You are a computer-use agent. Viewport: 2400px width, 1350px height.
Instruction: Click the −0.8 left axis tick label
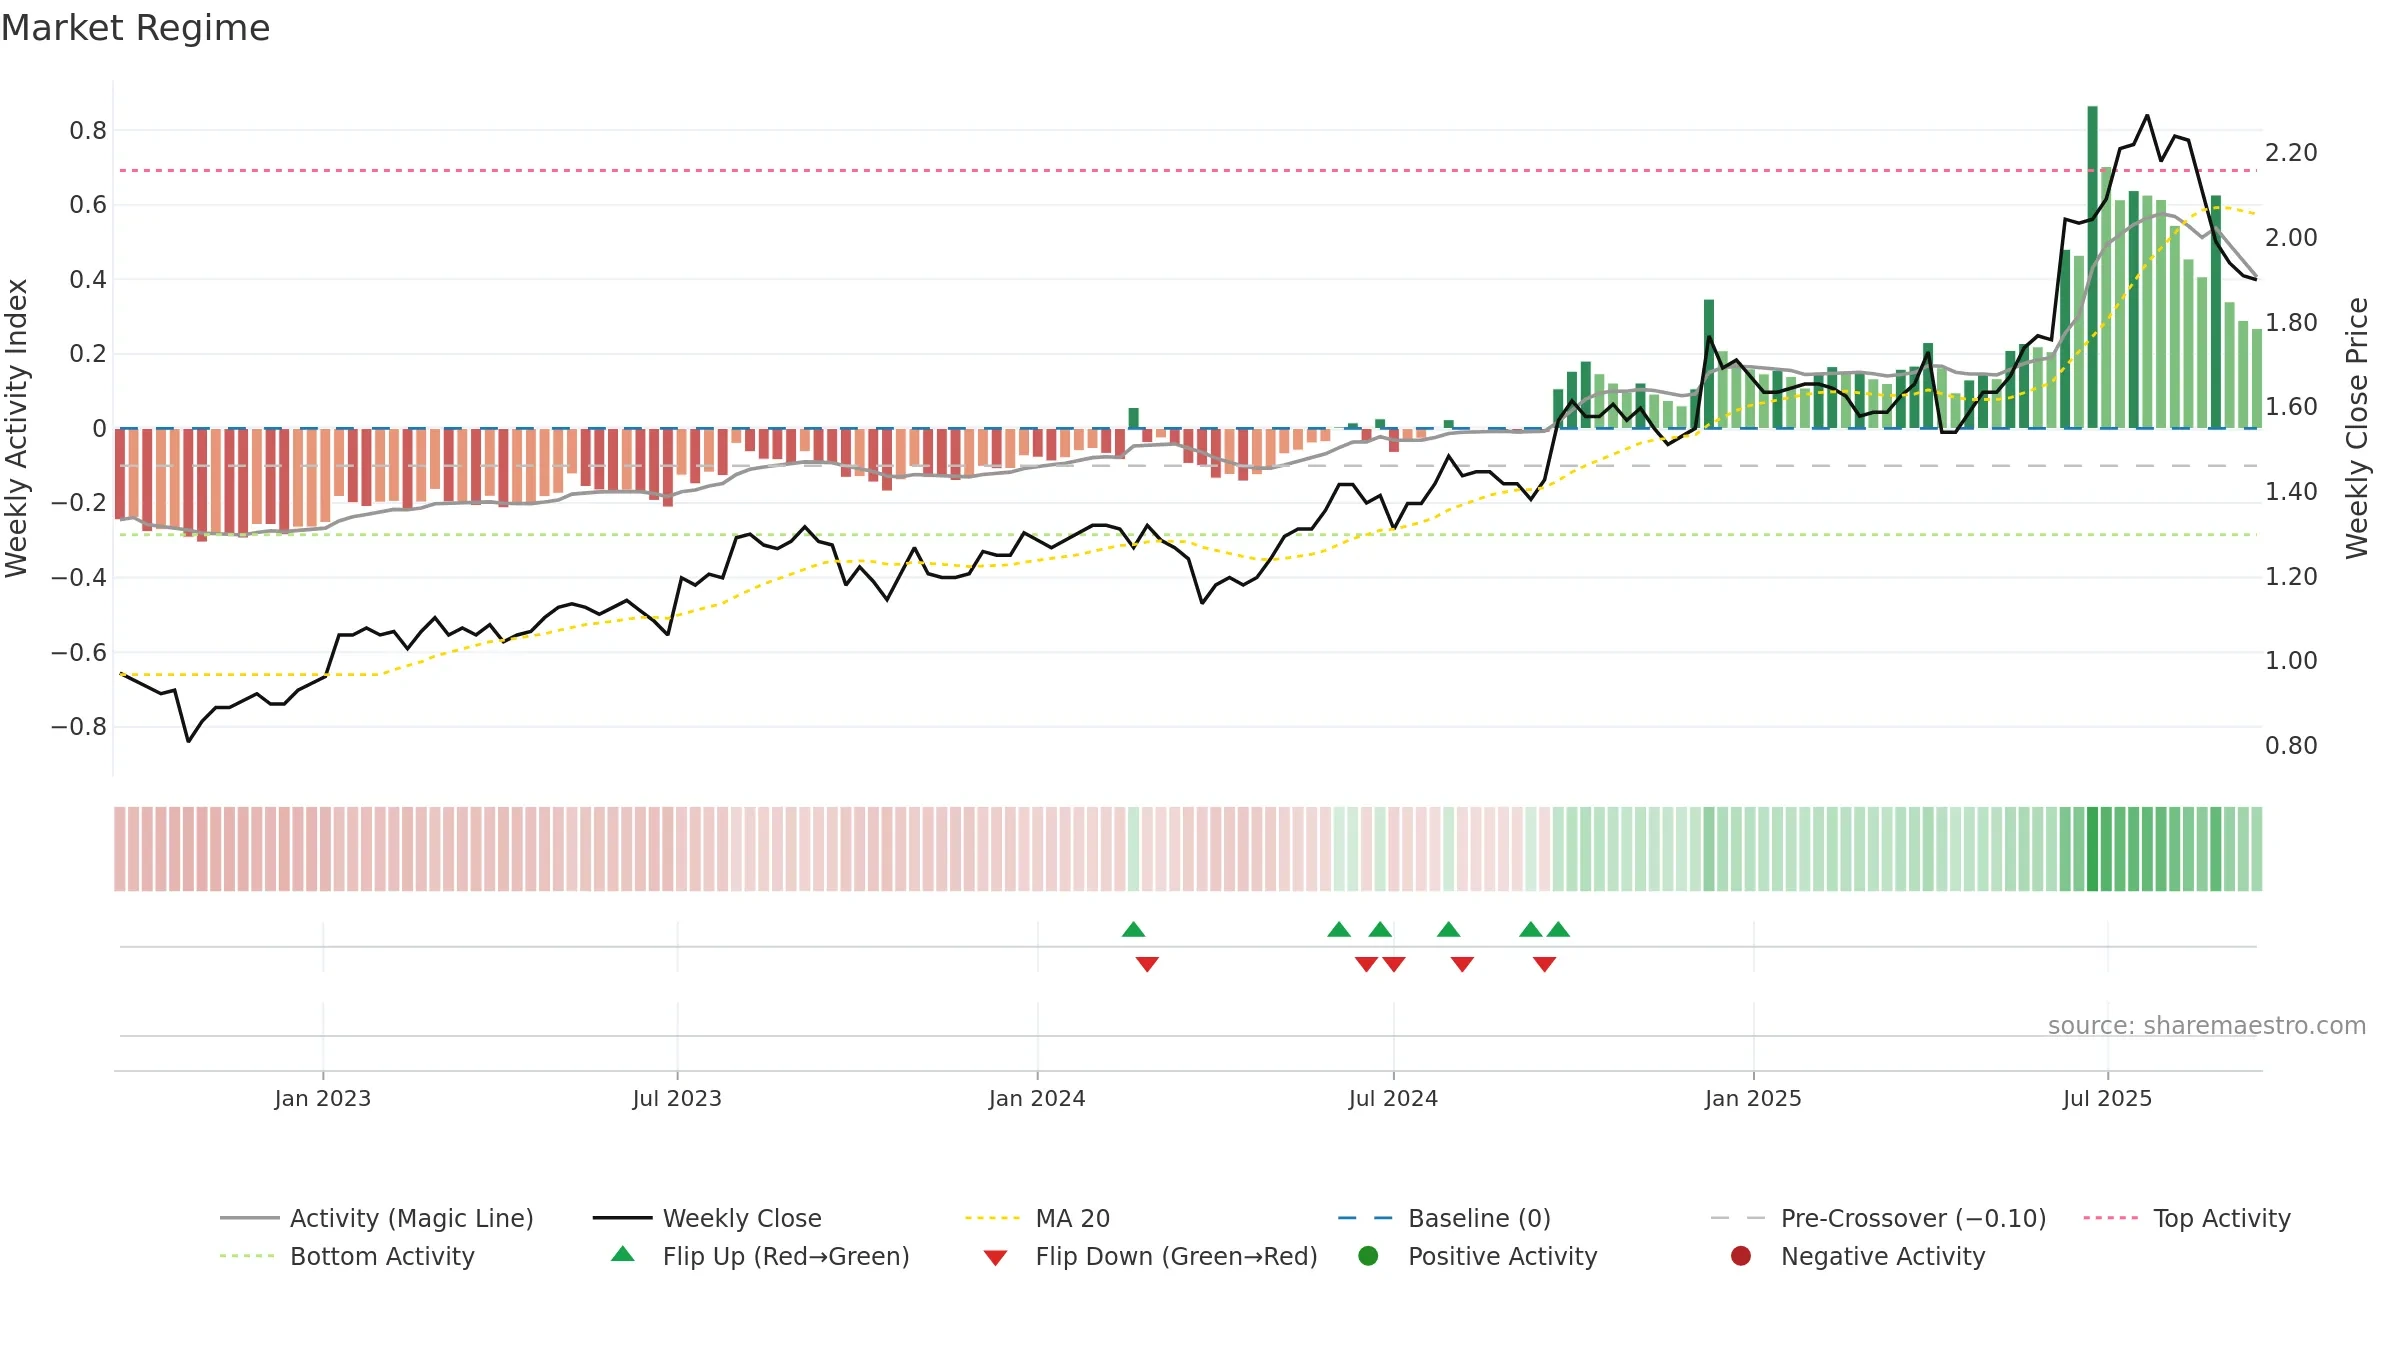point(78,726)
